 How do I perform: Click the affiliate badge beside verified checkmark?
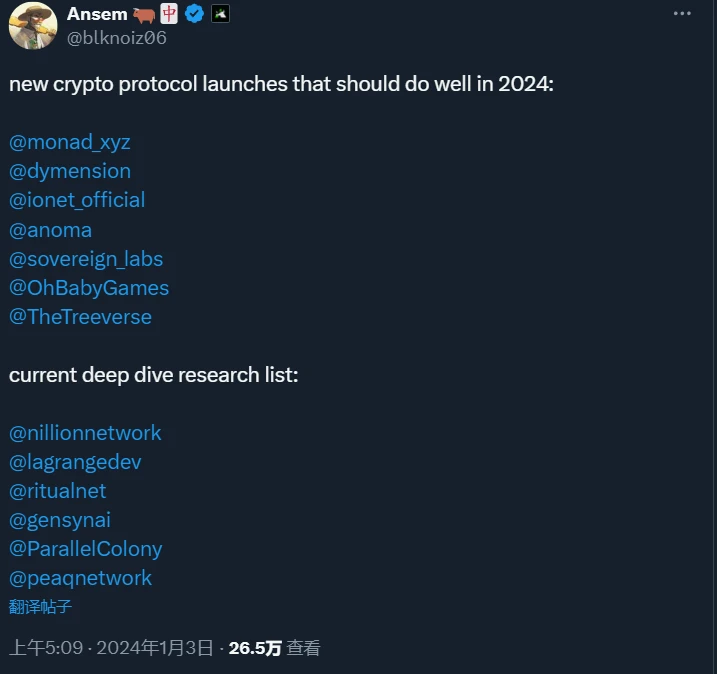(x=220, y=14)
